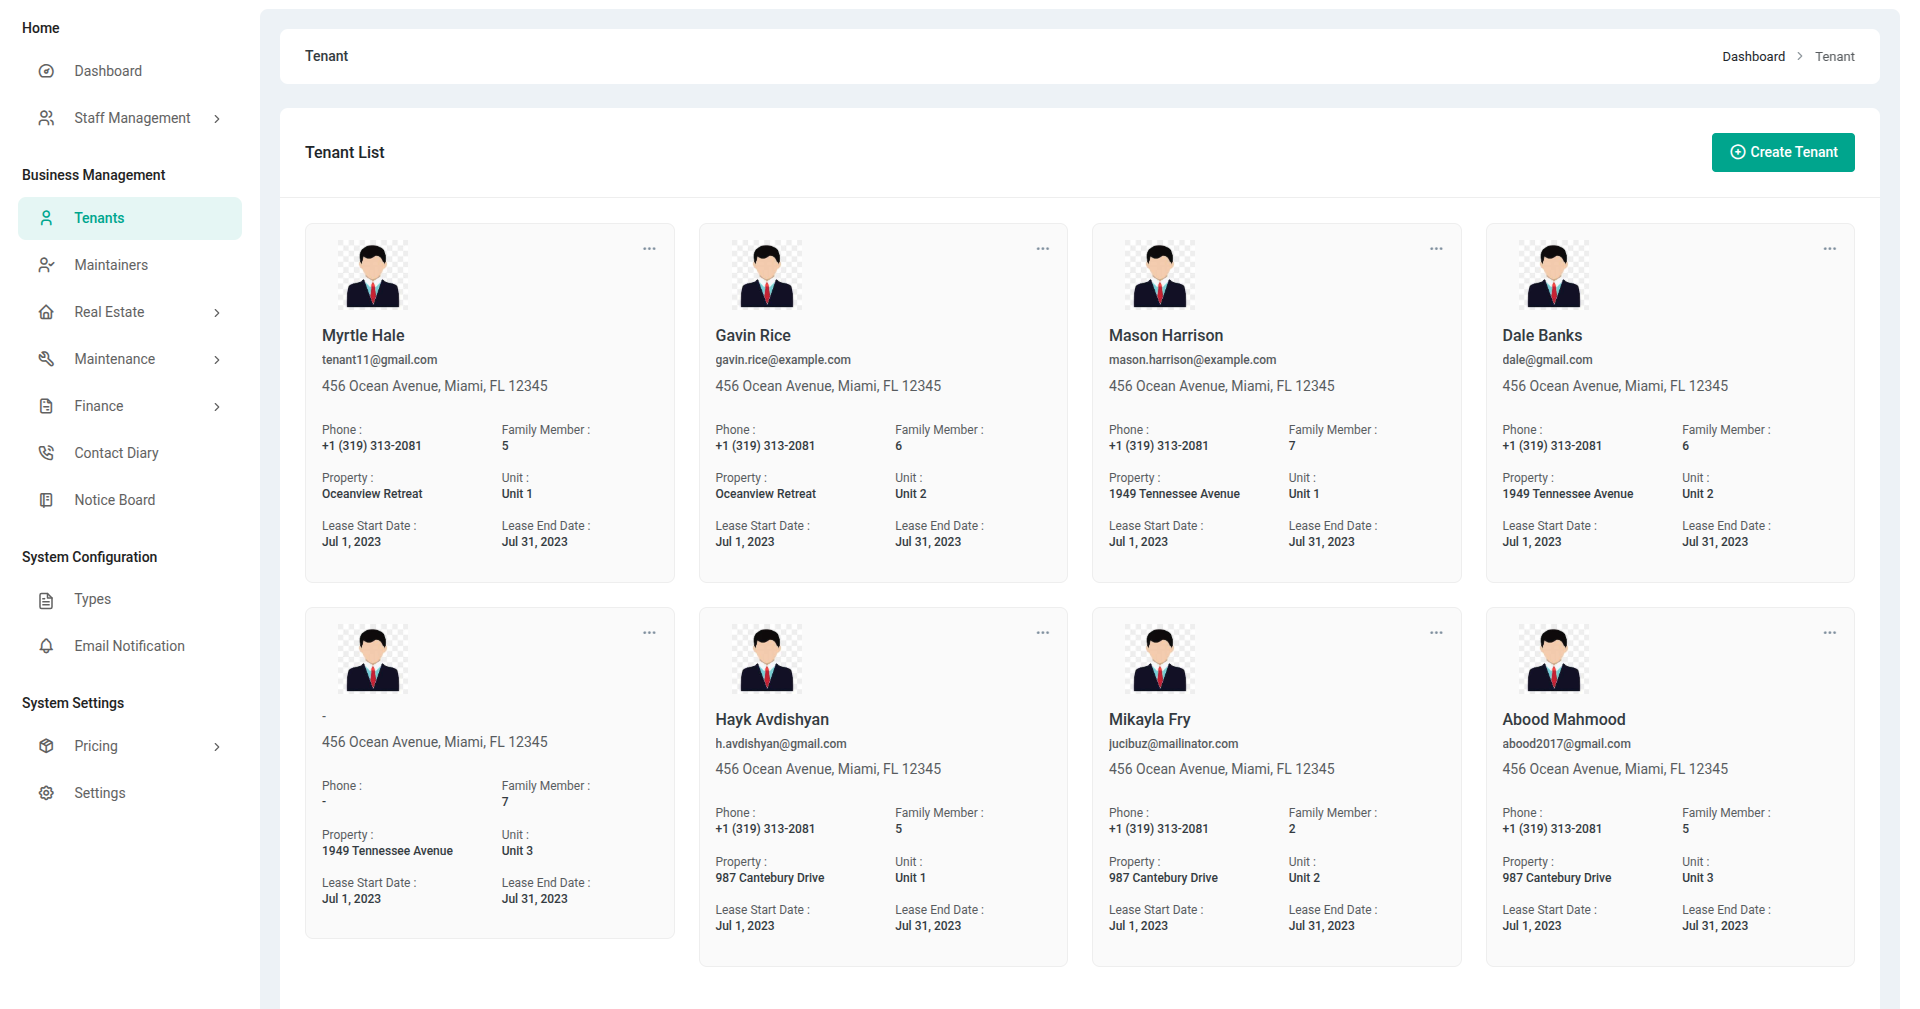Open the Maintenance sidebar menu item
This screenshot has height=1009, width=1920.
114,359
